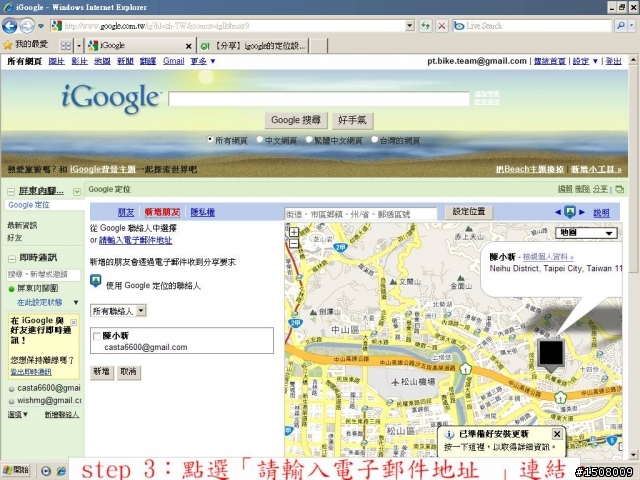Open the 選項 chat options menu
Image resolution: width=640 pixels, height=480 pixels.
(x=18, y=414)
